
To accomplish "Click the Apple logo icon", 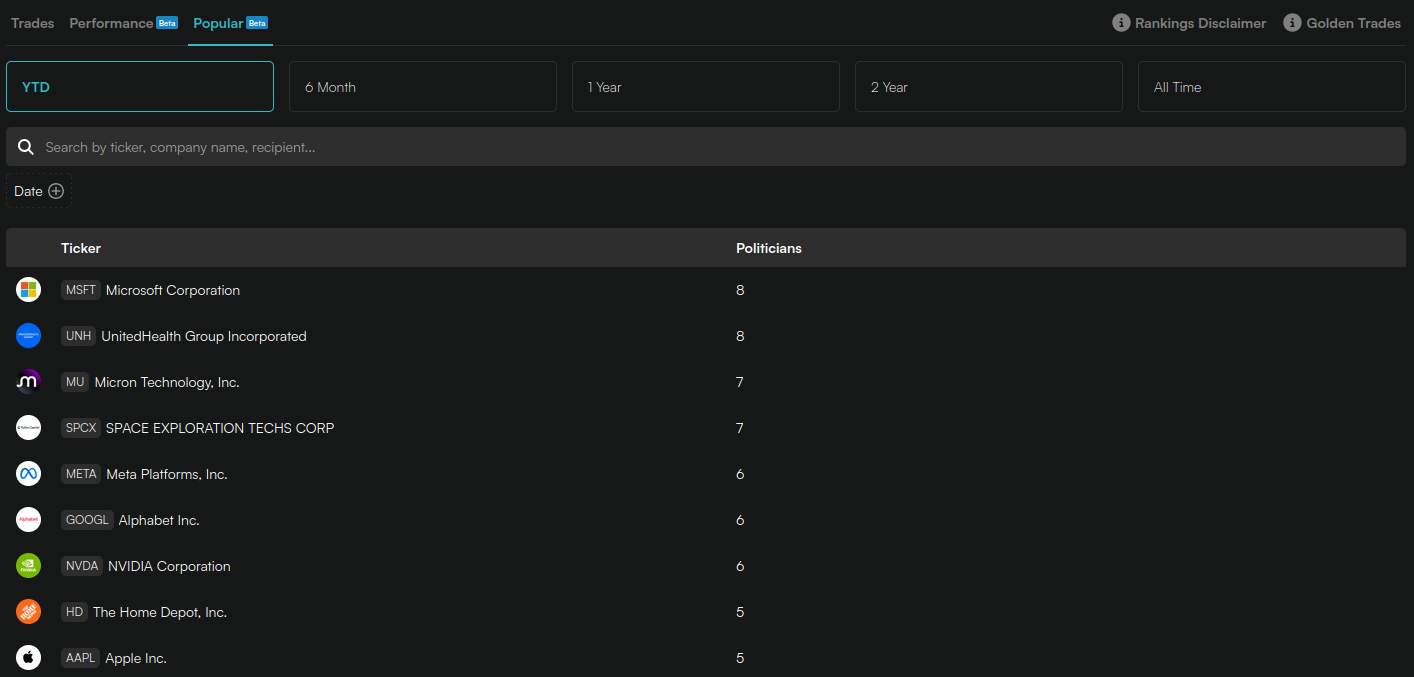I will [x=29, y=658].
